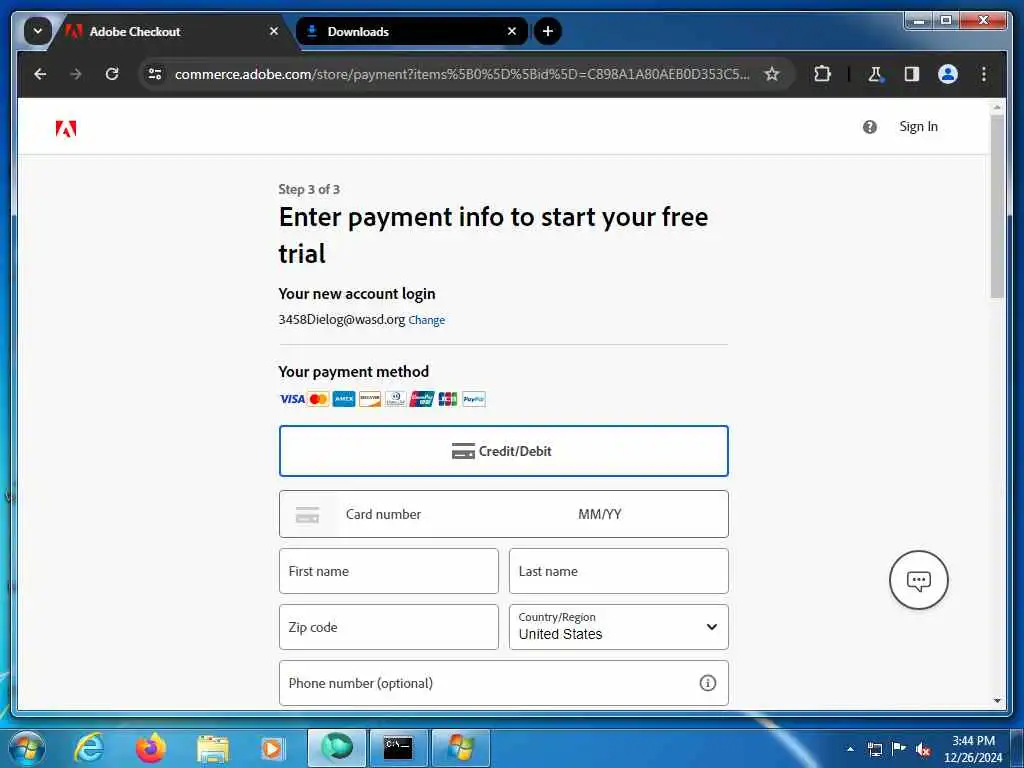Open Windows Explorer folder in taskbar
Image resolution: width=1024 pixels, height=768 pixels.
pos(213,749)
